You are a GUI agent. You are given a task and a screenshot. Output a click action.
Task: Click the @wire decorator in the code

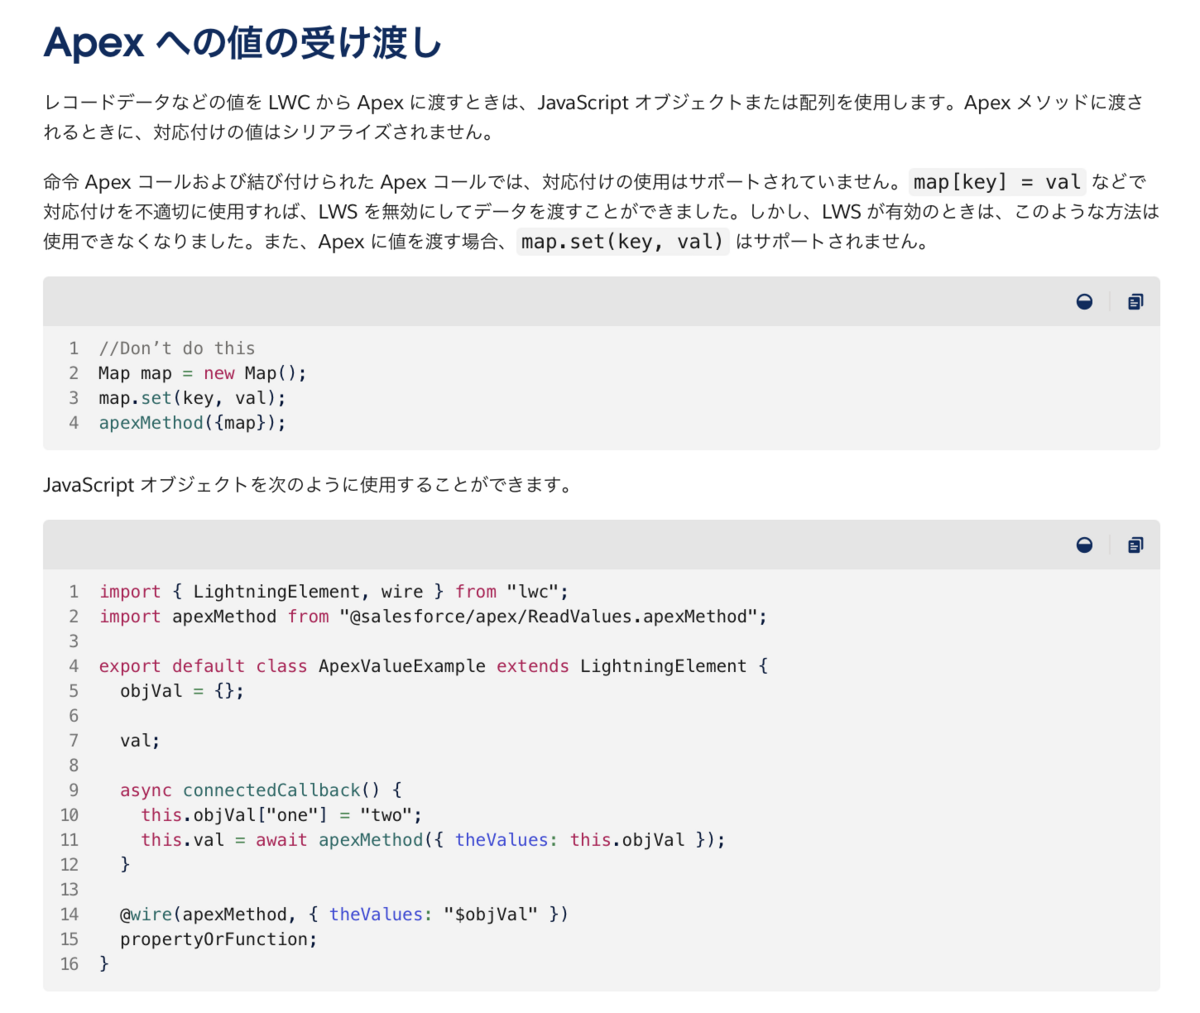(146, 914)
